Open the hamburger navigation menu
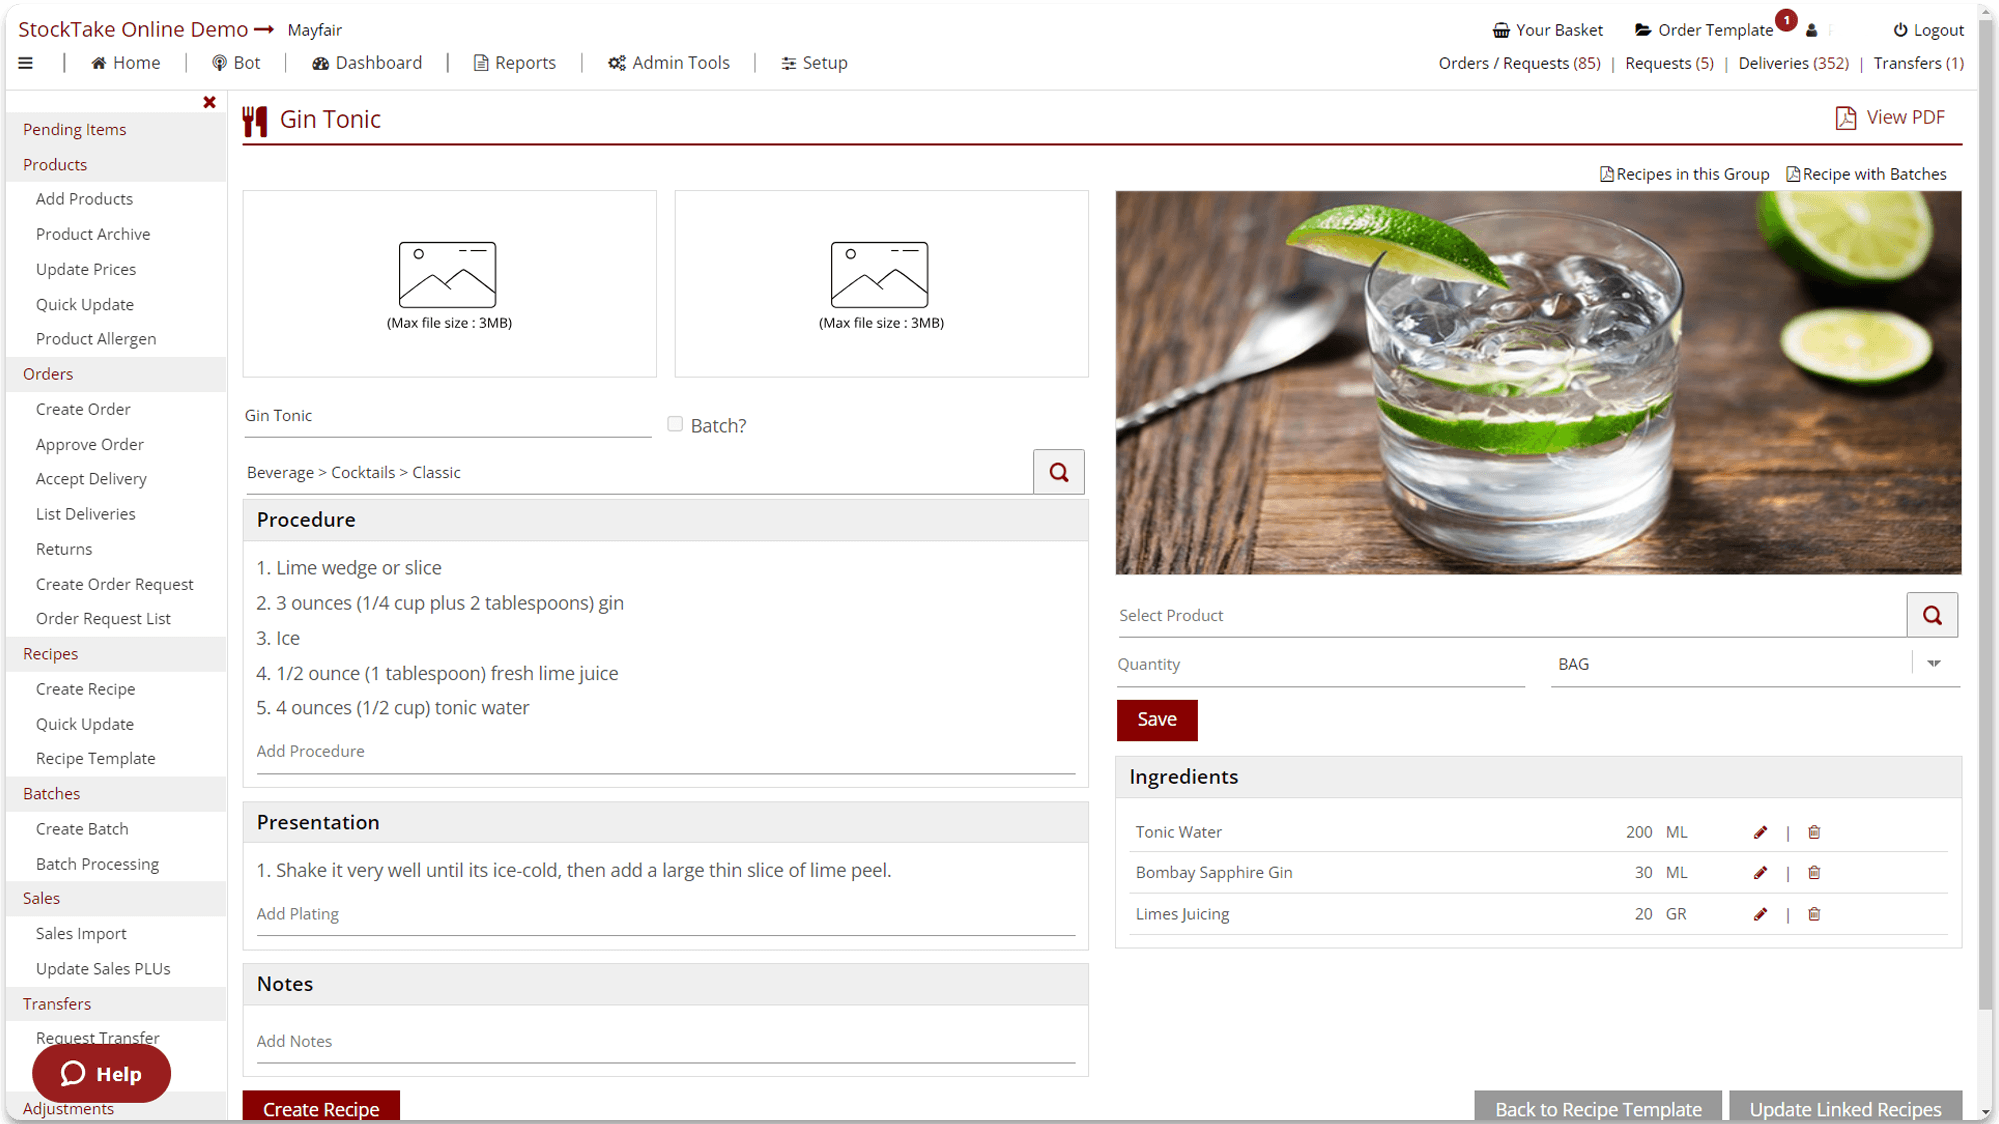The image size is (1999, 1124). click(x=26, y=62)
